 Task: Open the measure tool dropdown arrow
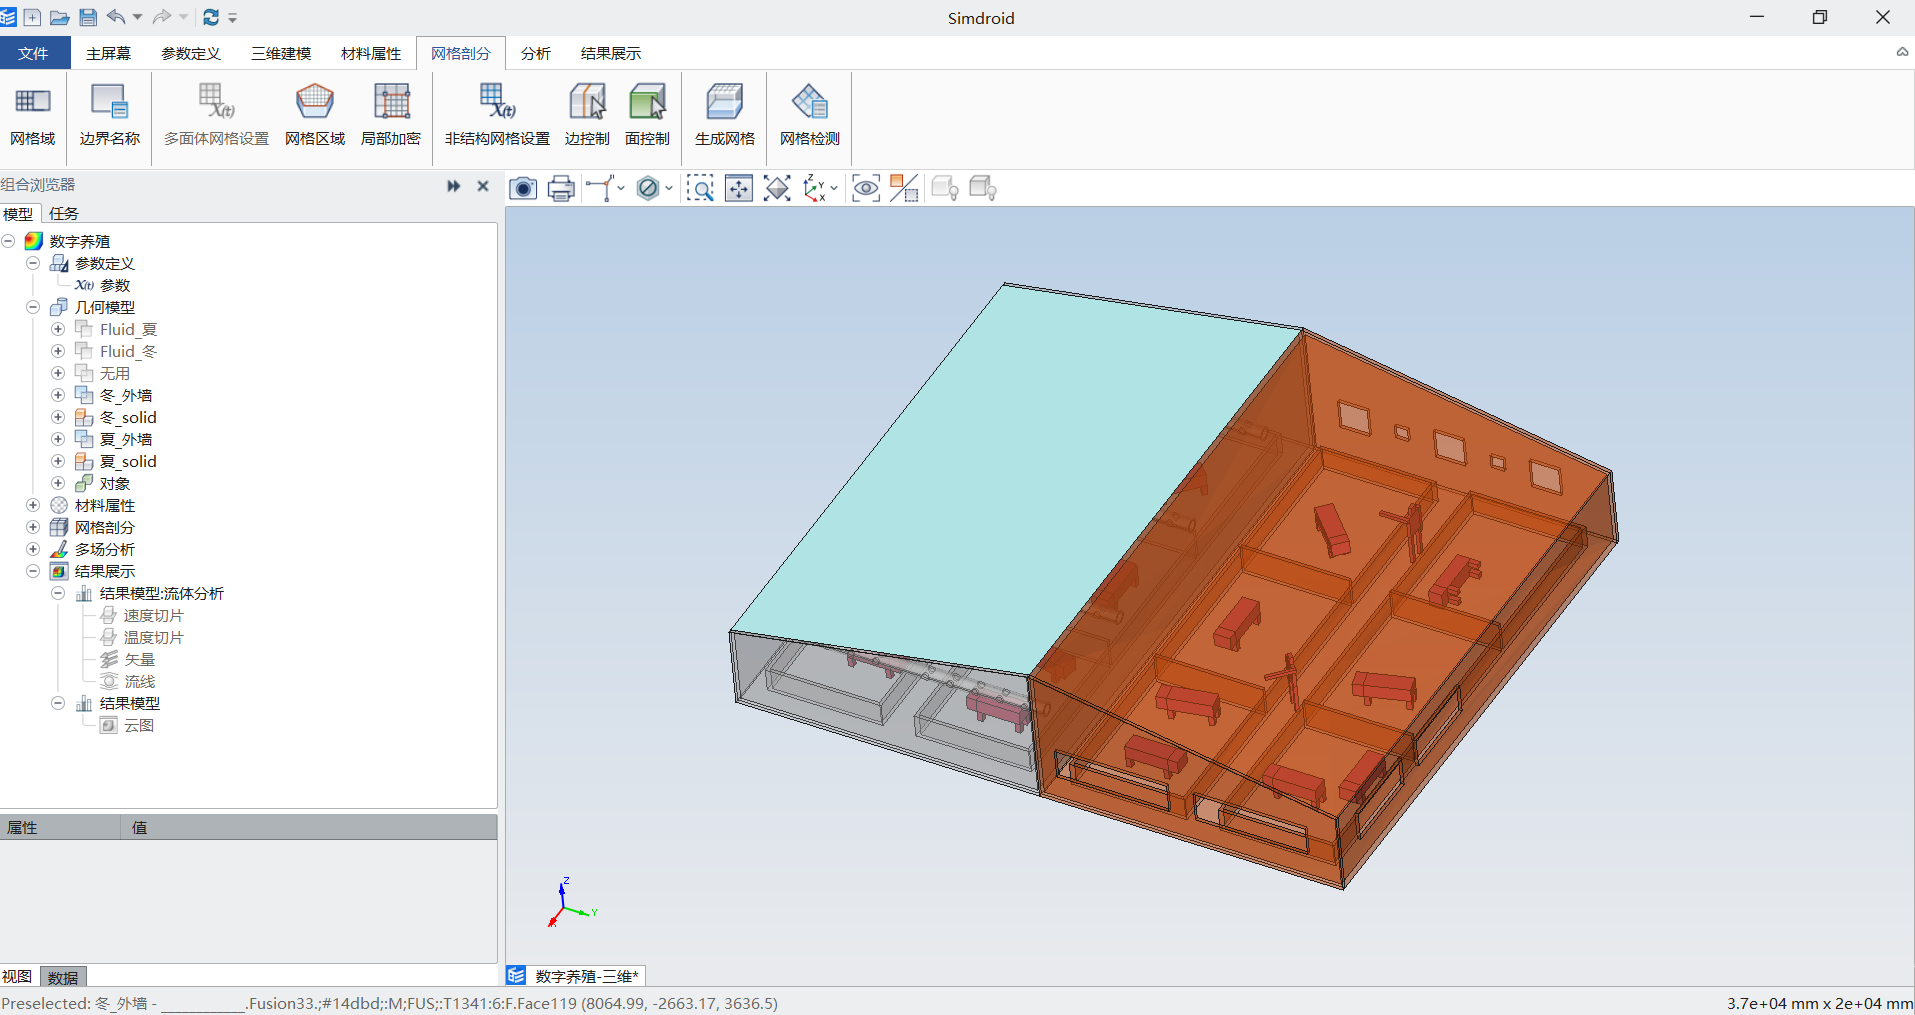(621, 188)
